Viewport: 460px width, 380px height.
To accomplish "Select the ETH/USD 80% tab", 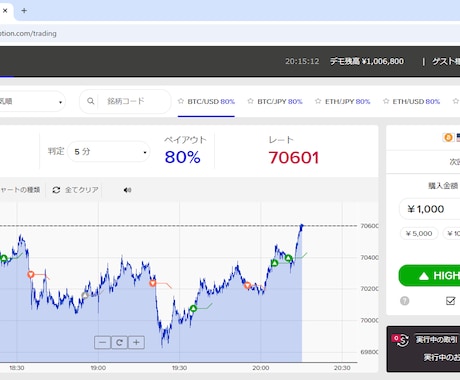I will pos(416,101).
